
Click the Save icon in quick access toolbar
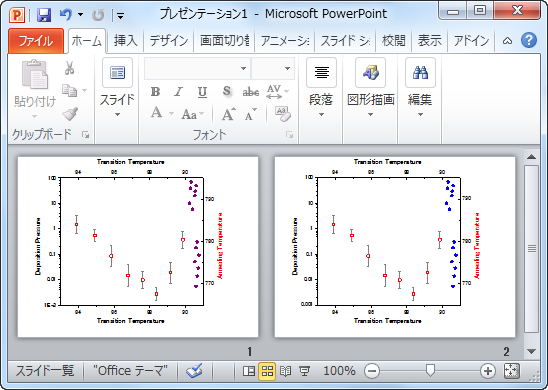tap(44, 15)
